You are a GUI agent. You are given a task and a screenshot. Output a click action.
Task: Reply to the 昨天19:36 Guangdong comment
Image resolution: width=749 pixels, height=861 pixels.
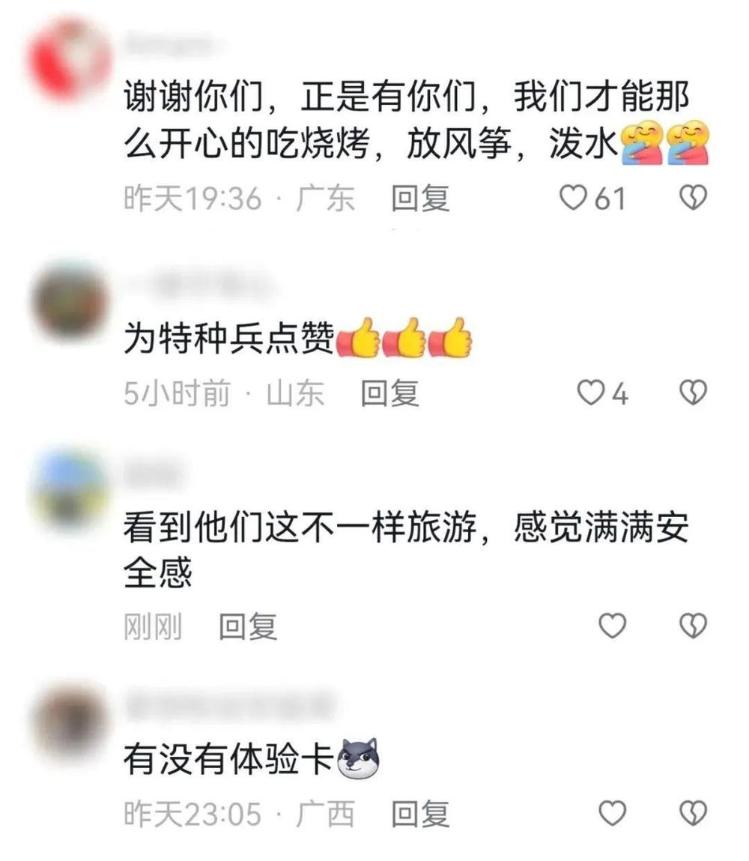click(420, 198)
